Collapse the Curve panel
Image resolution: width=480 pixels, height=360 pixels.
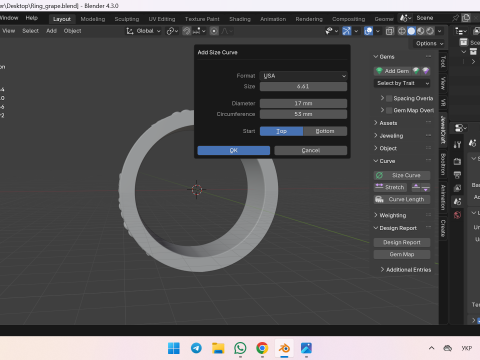click(x=384, y=161)
